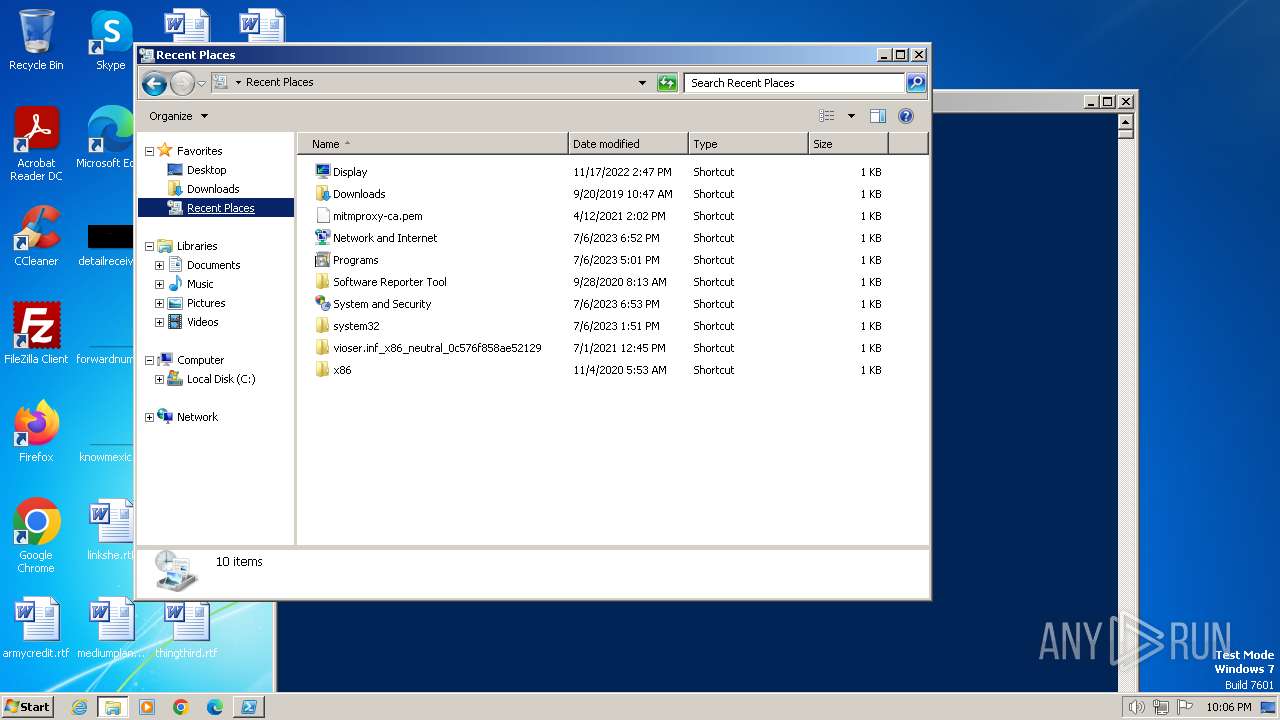Click the search magnifier icon
Screen dimensions: 1280x720
tap(916, 83)
